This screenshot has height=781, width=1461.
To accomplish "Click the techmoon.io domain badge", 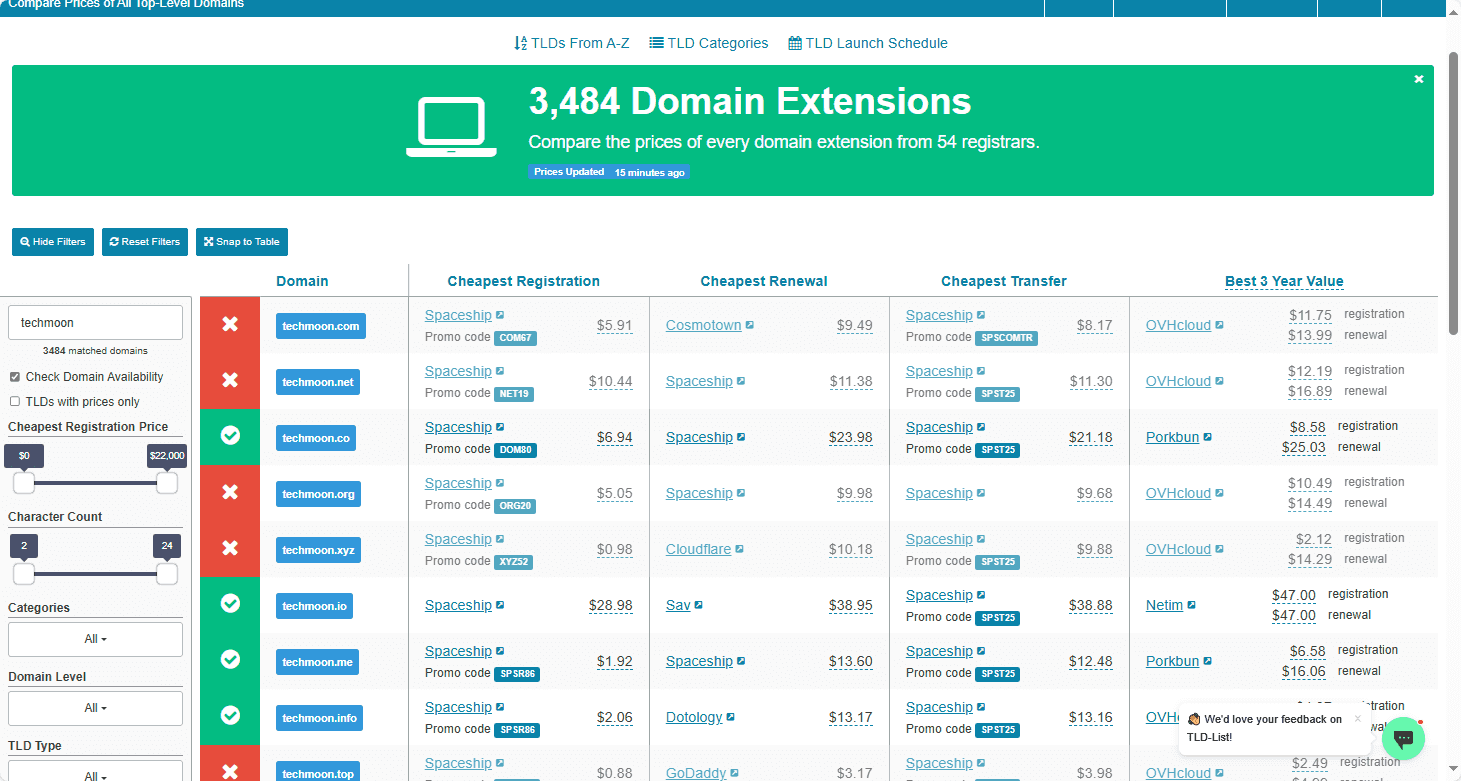I will (314, 606).
